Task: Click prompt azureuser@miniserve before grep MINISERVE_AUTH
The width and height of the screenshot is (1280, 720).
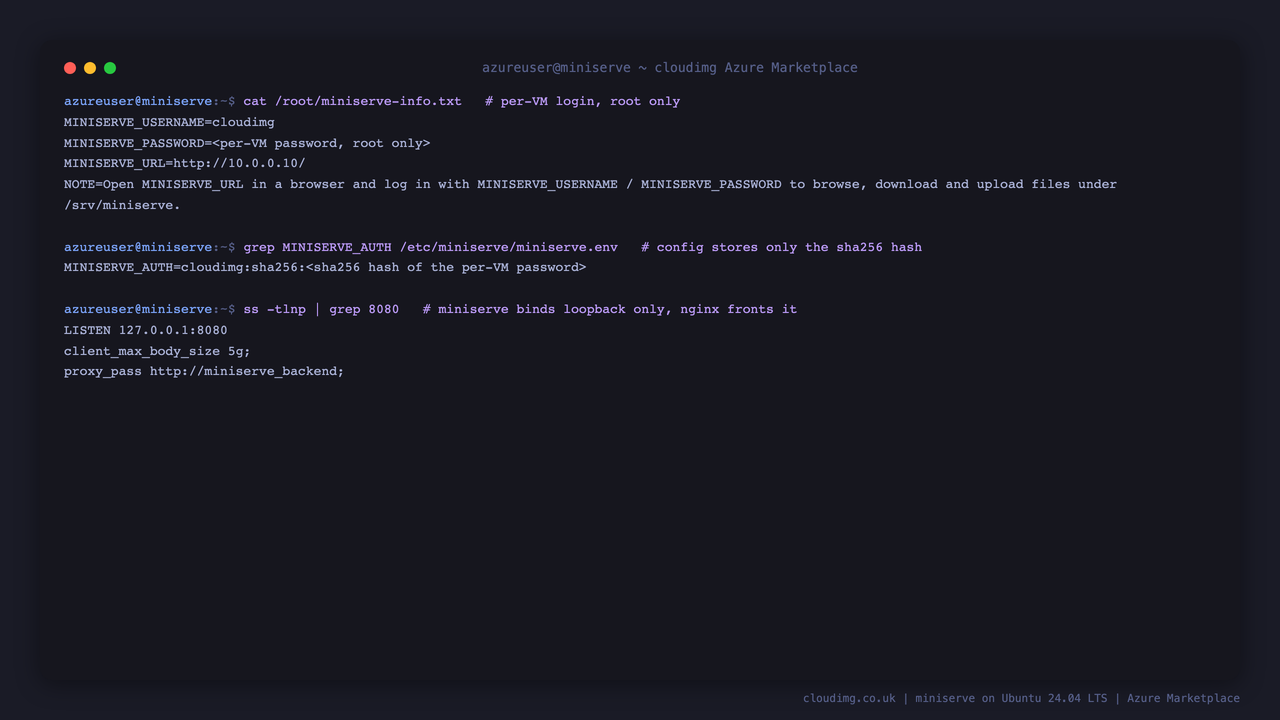Action: [138, 247]
